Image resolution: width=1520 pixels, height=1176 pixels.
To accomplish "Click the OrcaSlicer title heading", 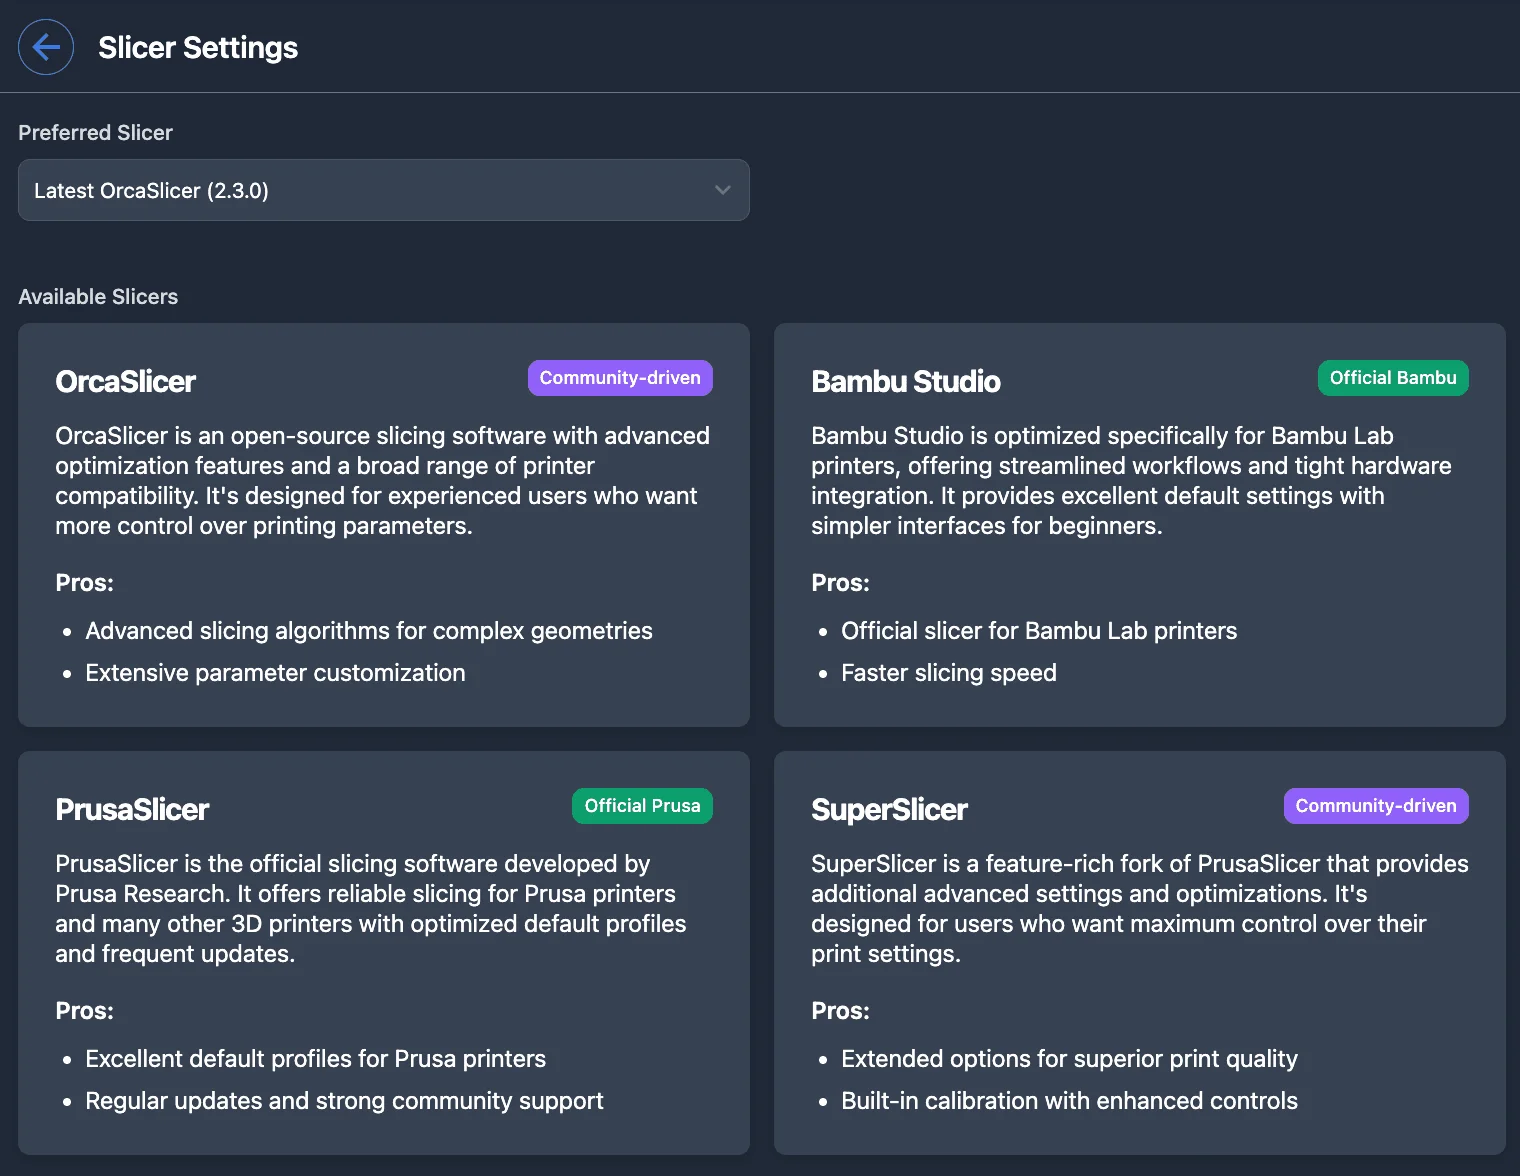I will click(x=126, y=381).
